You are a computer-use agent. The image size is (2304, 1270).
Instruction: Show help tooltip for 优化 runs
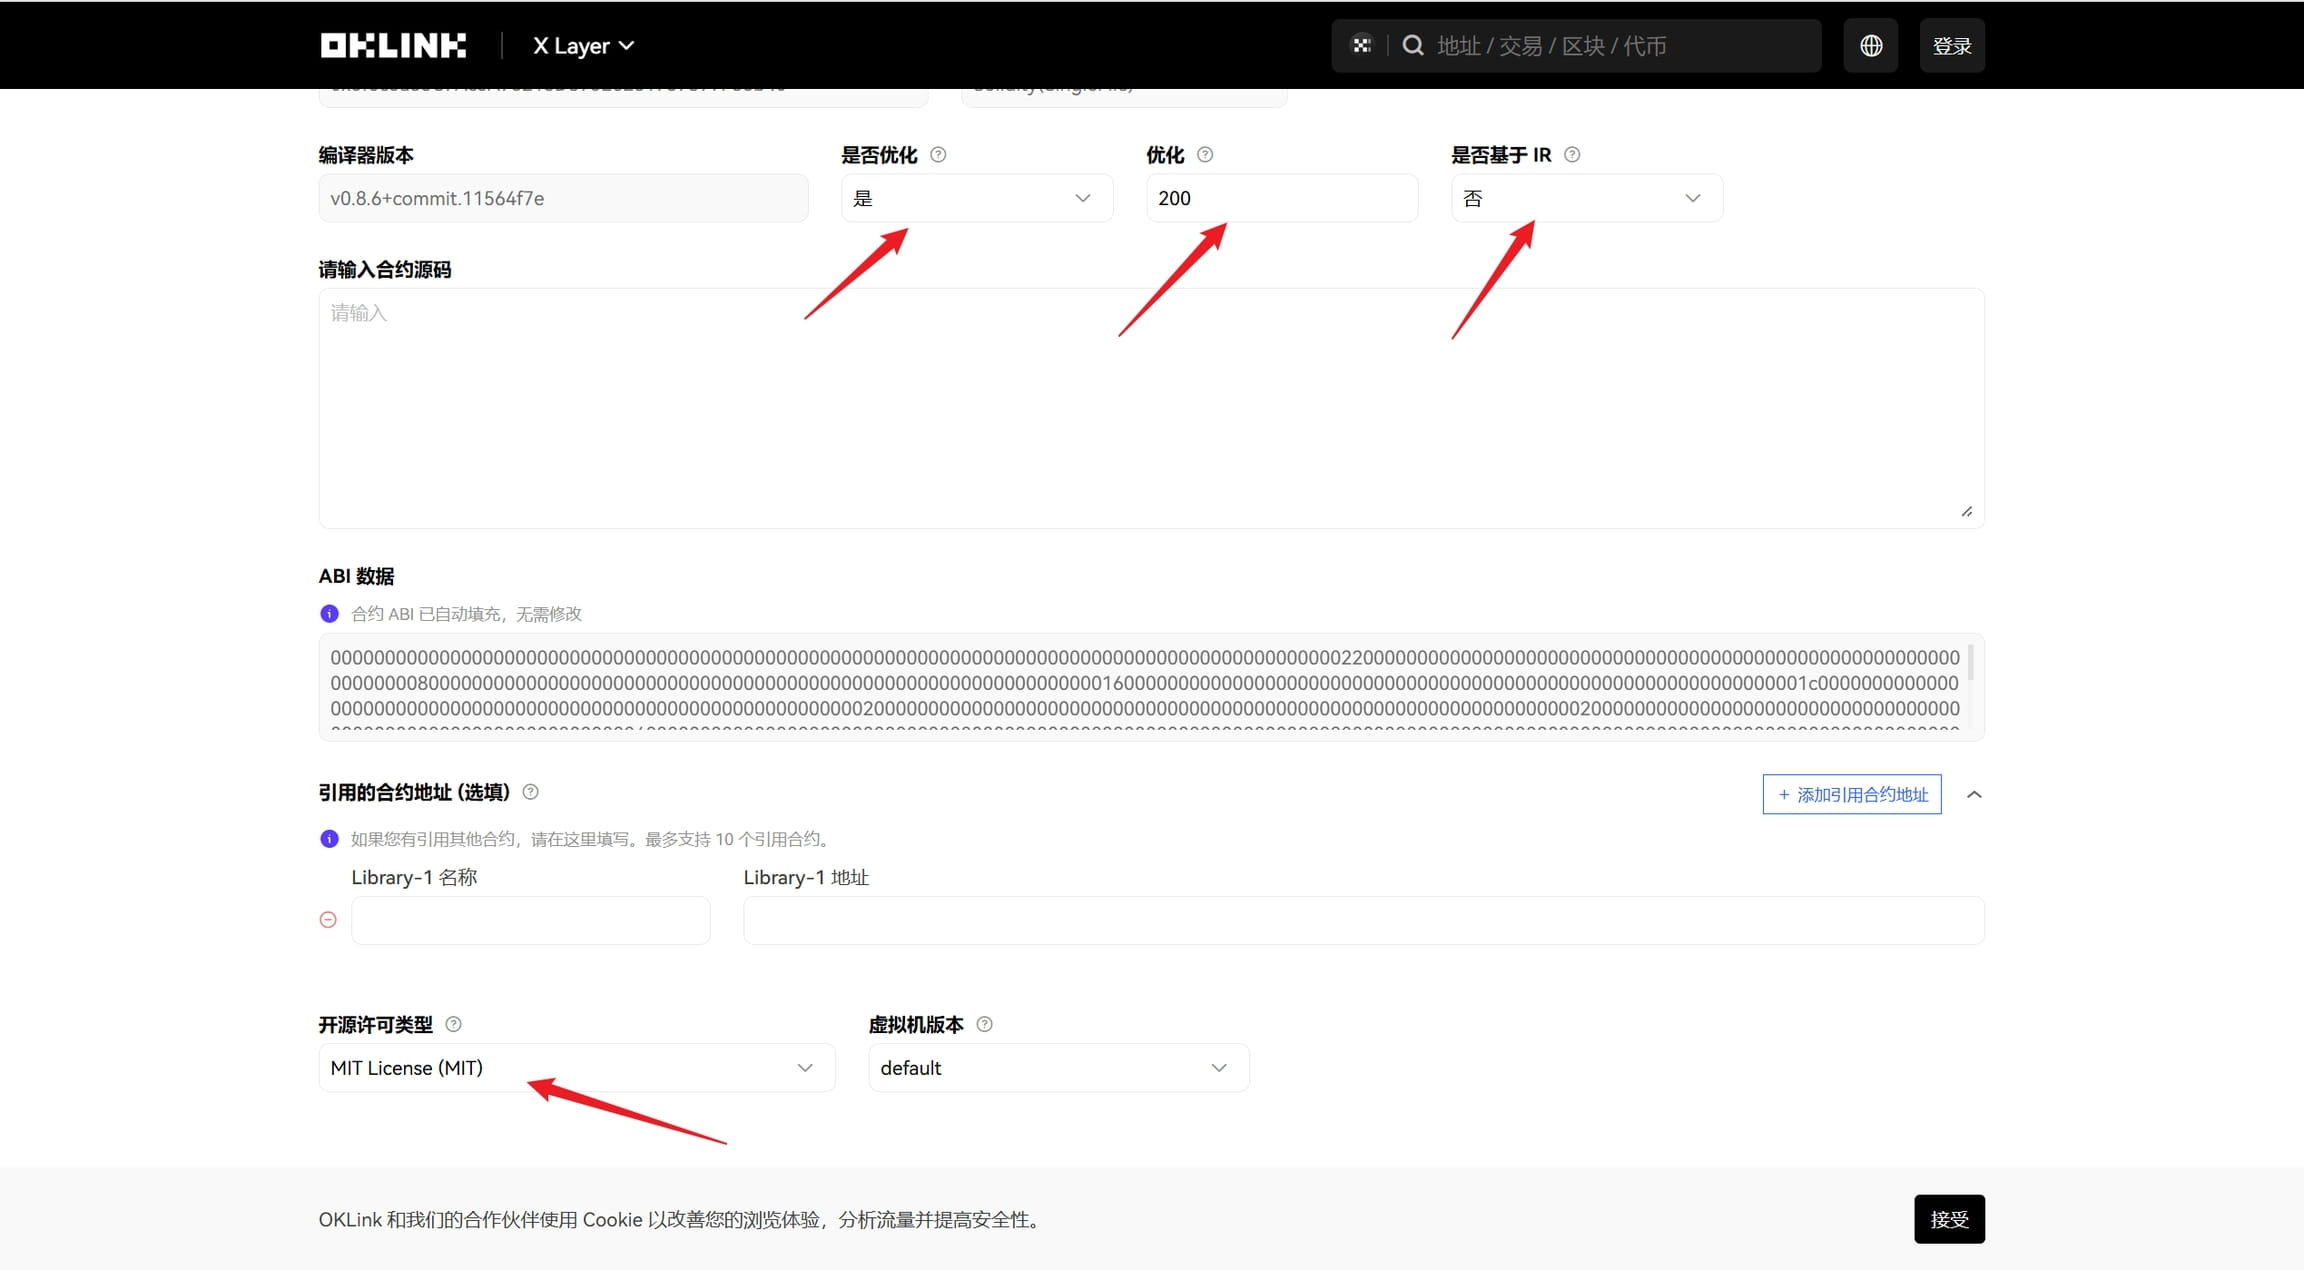[x=1205, y=155]
